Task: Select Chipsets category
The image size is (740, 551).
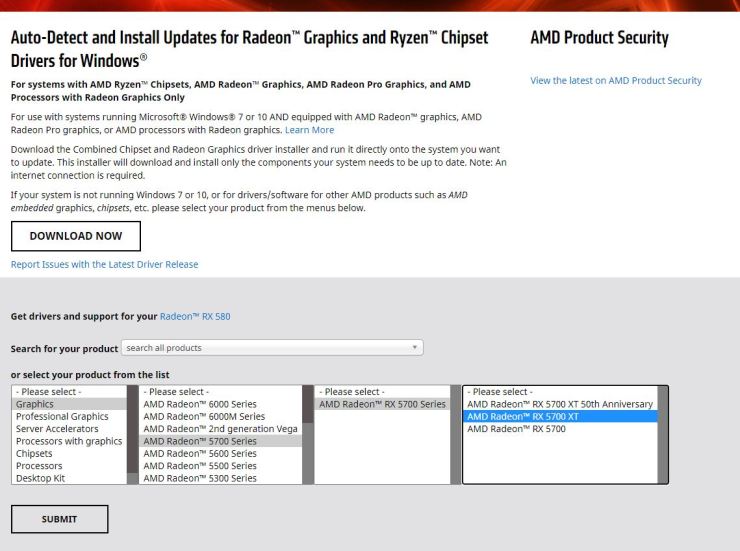Action: 69,453
